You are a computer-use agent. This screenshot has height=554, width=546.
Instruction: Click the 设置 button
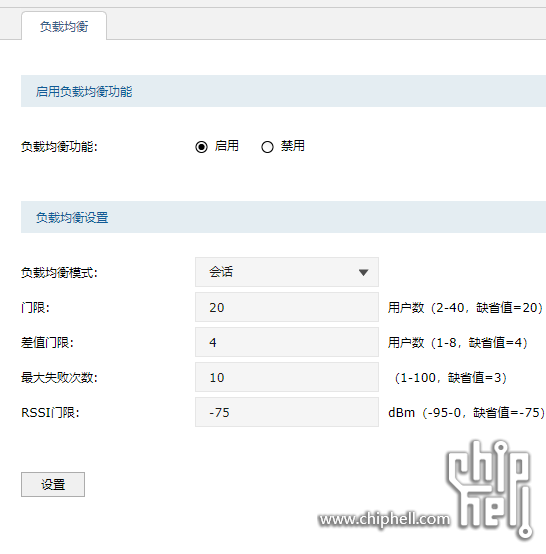point(53,484)
